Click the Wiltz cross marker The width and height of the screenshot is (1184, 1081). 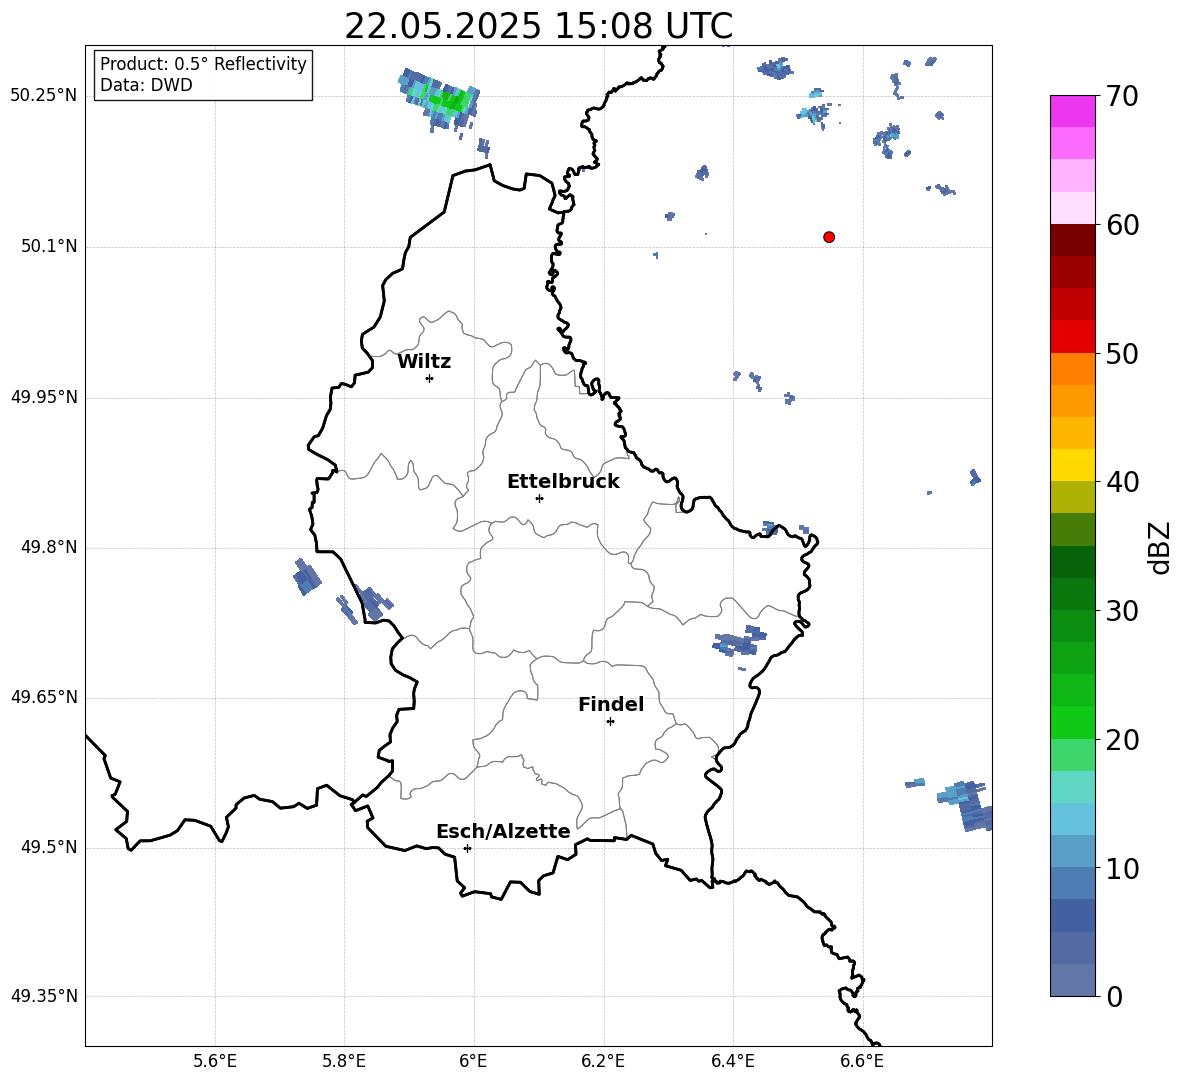[x=430, y=378]
